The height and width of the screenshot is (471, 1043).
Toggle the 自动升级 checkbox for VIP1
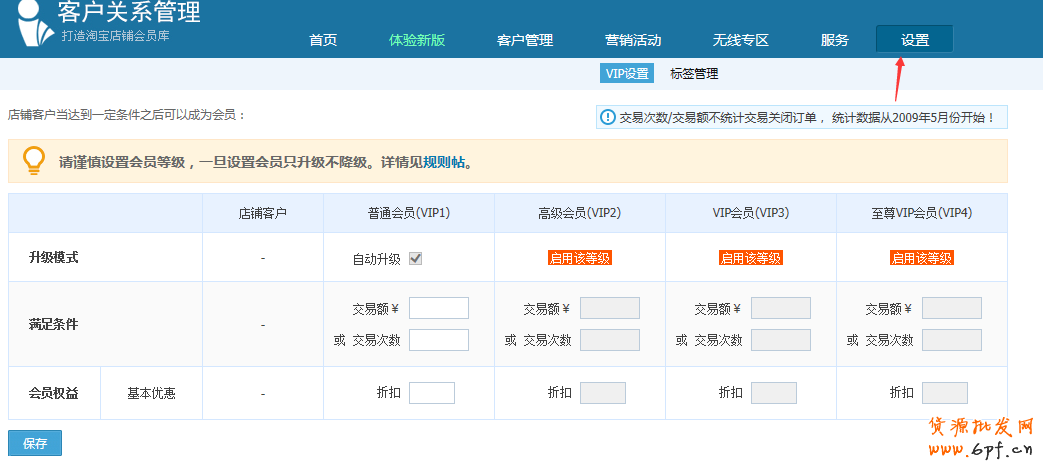[x=415, y=258]
